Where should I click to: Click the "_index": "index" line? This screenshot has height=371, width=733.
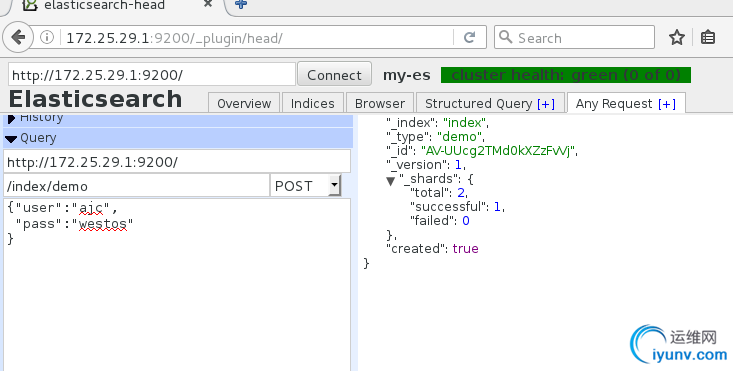[437, 122]
